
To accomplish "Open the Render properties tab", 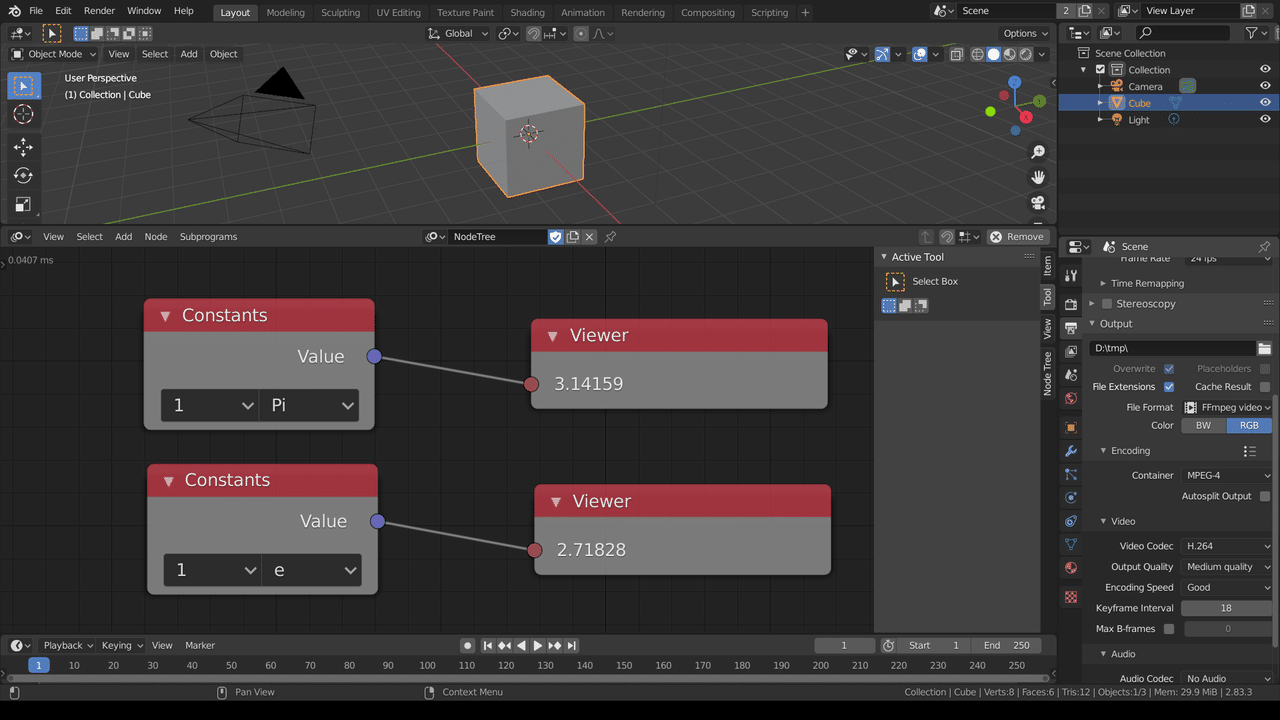I will (x=1071, y=304).
